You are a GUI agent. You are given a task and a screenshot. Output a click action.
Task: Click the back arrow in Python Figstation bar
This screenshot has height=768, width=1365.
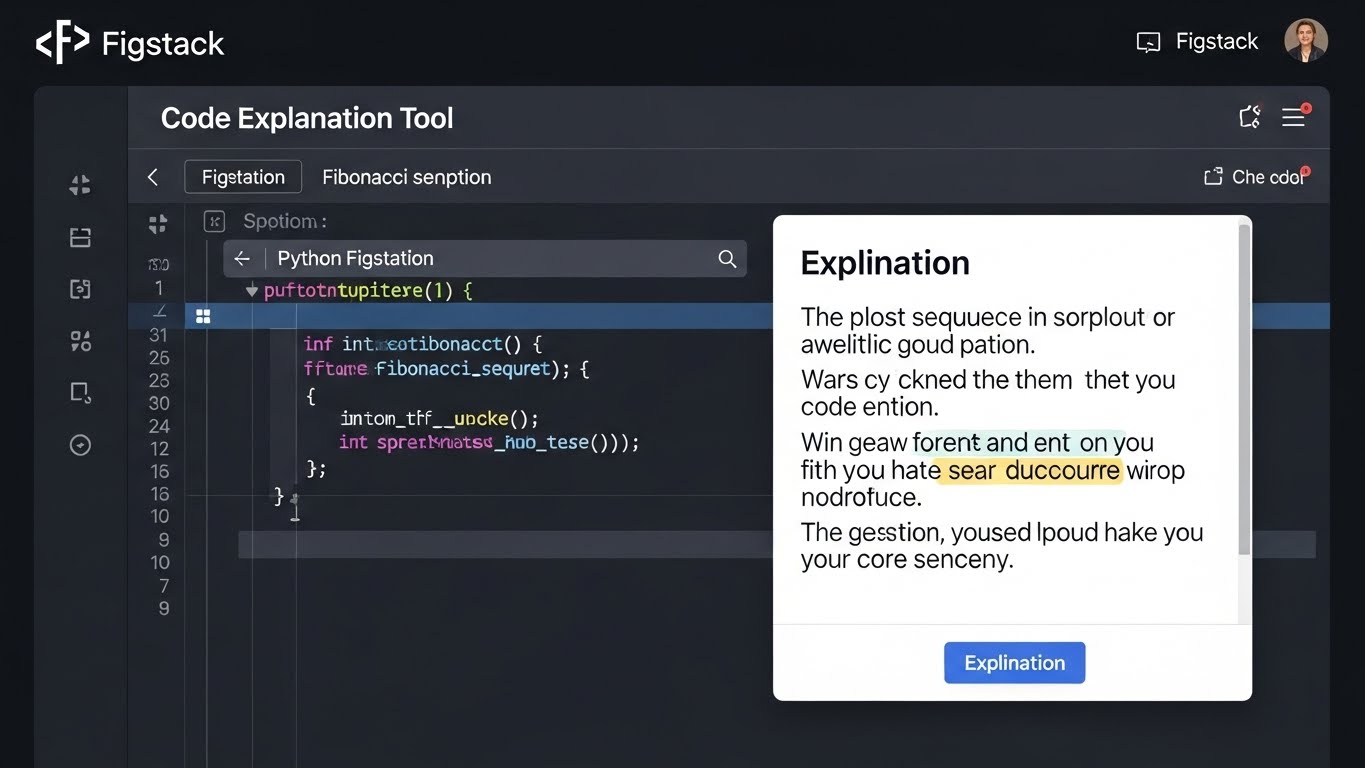tap(242, 259)
